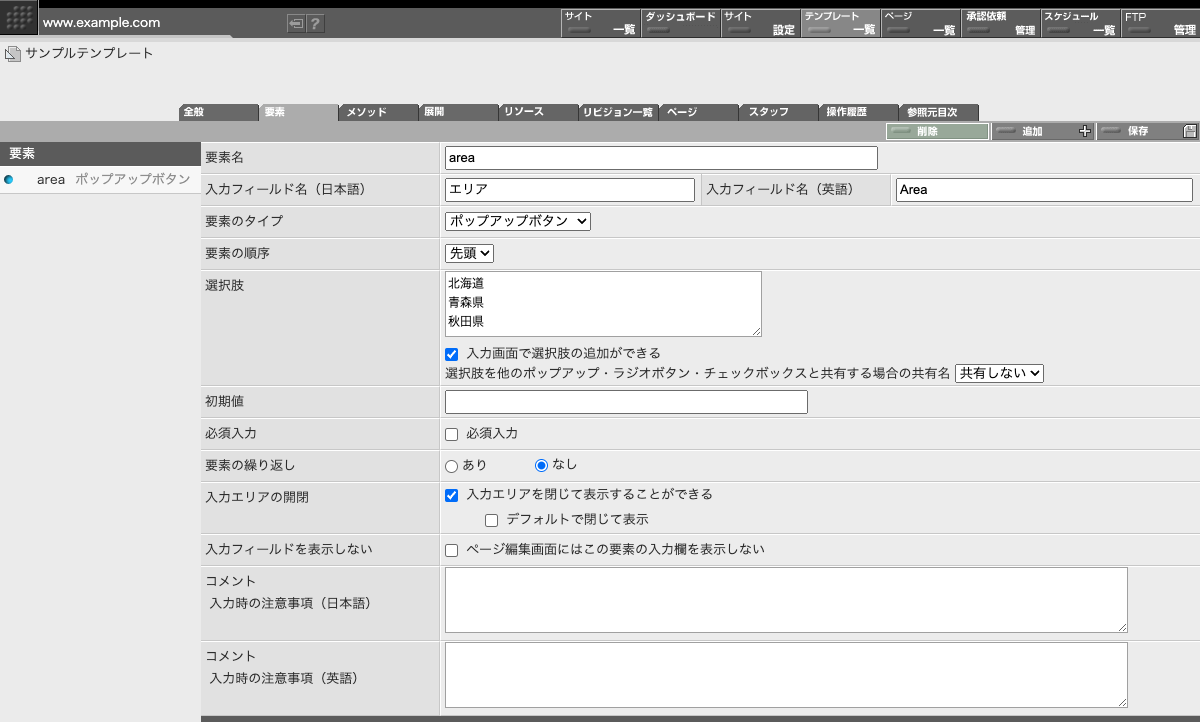Open the 展開 tab
Viewport: 1200px width, 722px height.
(x=459, y=112)
